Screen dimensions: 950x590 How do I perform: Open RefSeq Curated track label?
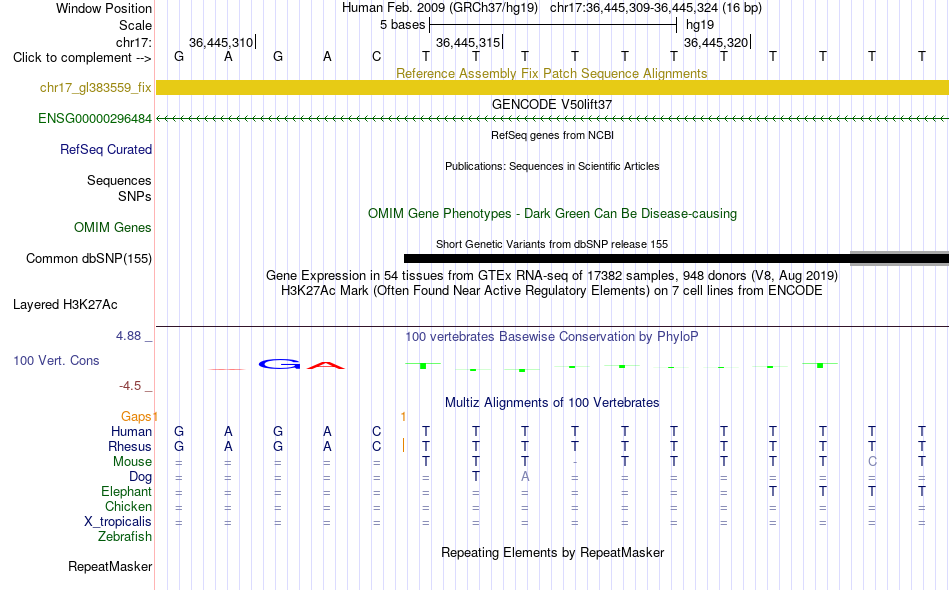pos(106,150)
